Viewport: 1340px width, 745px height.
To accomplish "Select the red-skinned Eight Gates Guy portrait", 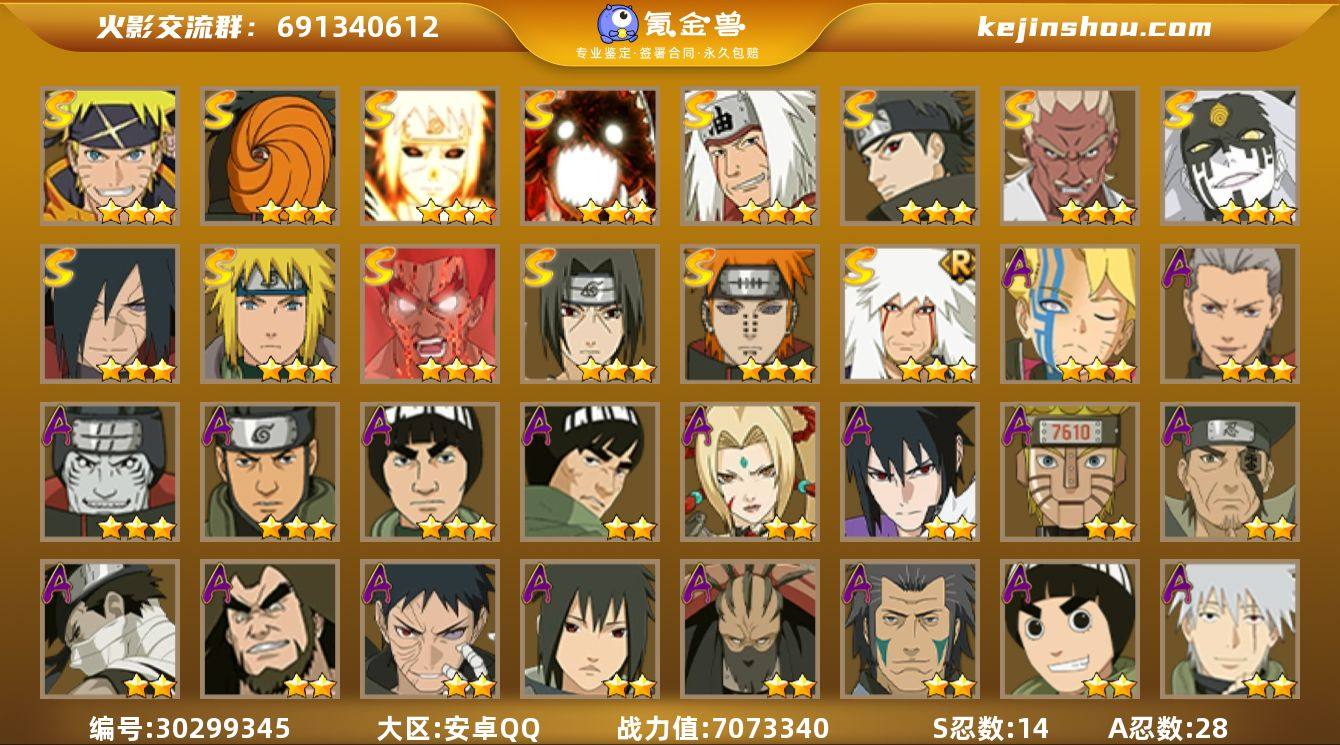I will point(430,314).
